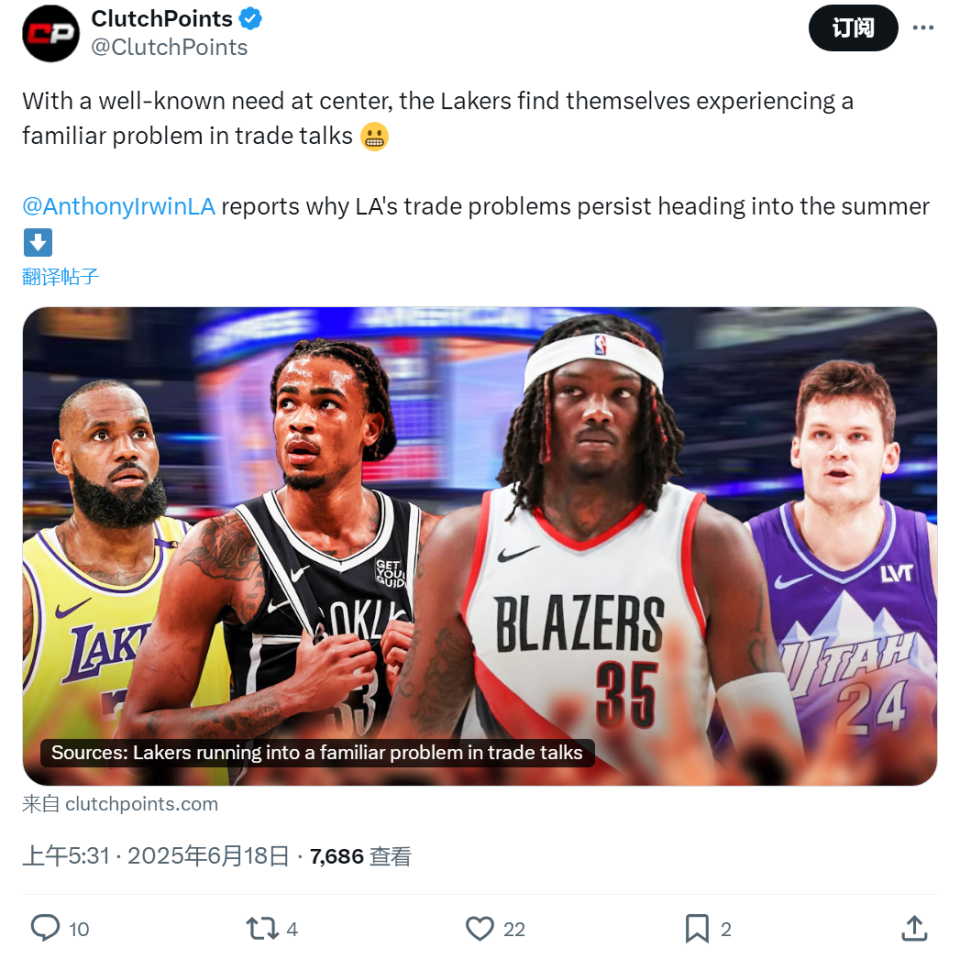The width and height of the screenshot is (960, 959).
Task: Click the ClutchPoints profile avatar
Action: click(x=51, y=33)
